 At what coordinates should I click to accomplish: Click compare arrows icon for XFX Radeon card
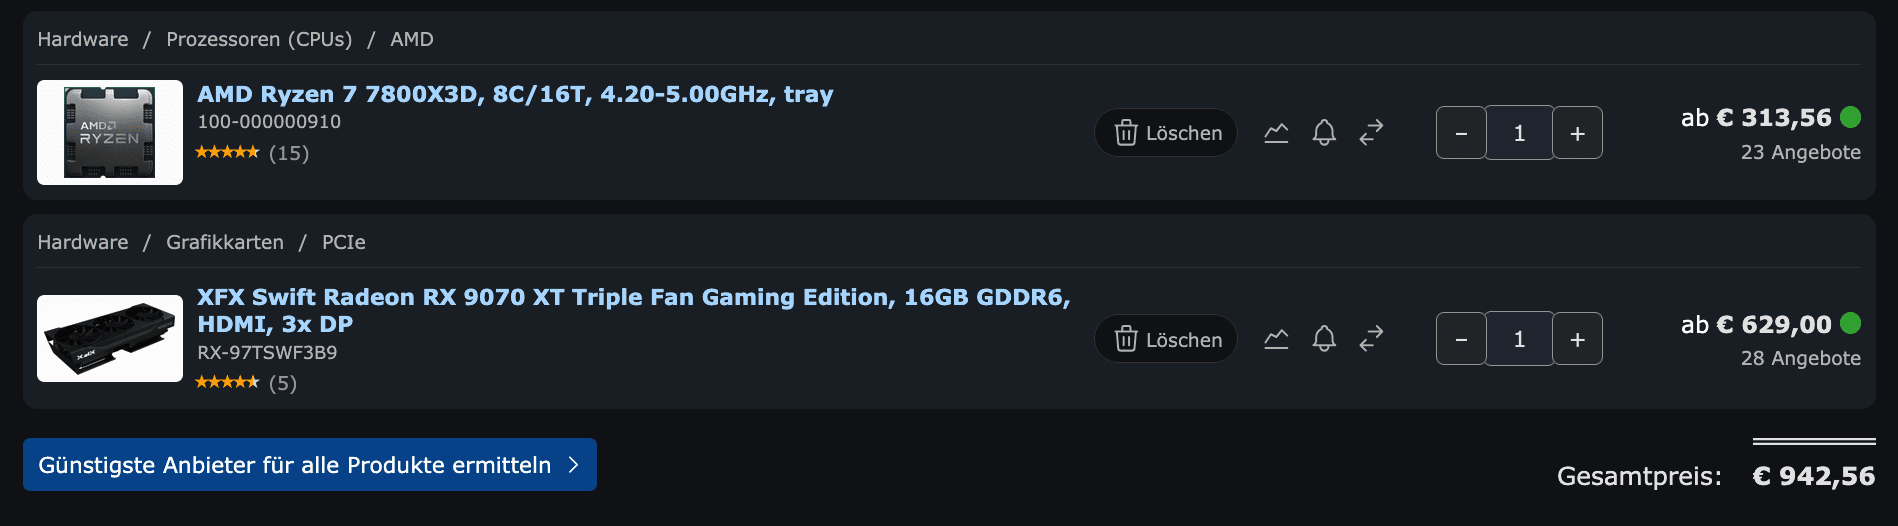(1371, 340)
